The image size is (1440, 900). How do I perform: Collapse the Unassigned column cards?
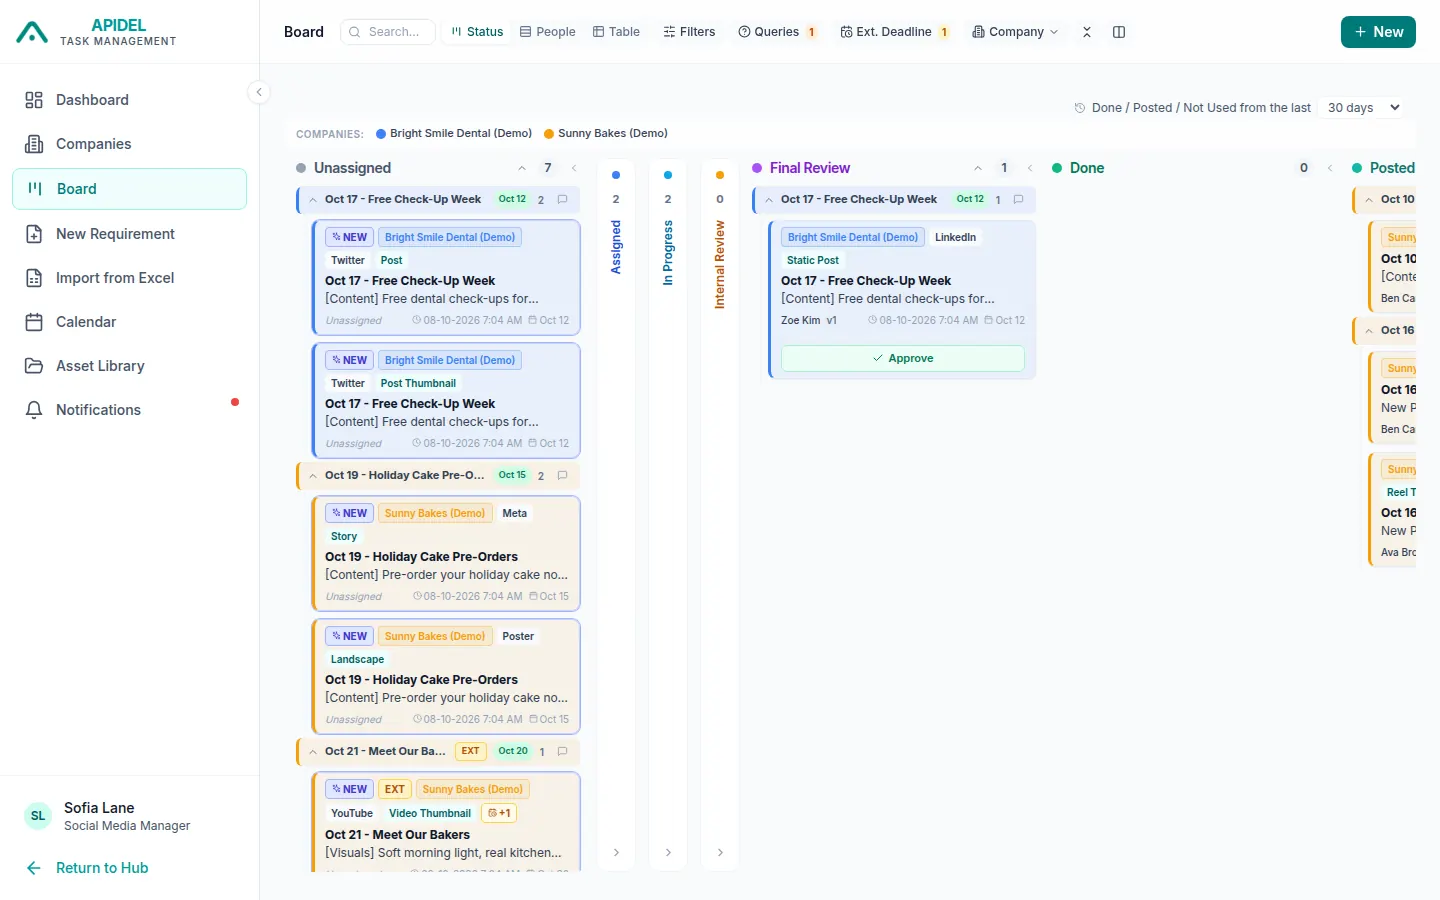click(522, 168)
